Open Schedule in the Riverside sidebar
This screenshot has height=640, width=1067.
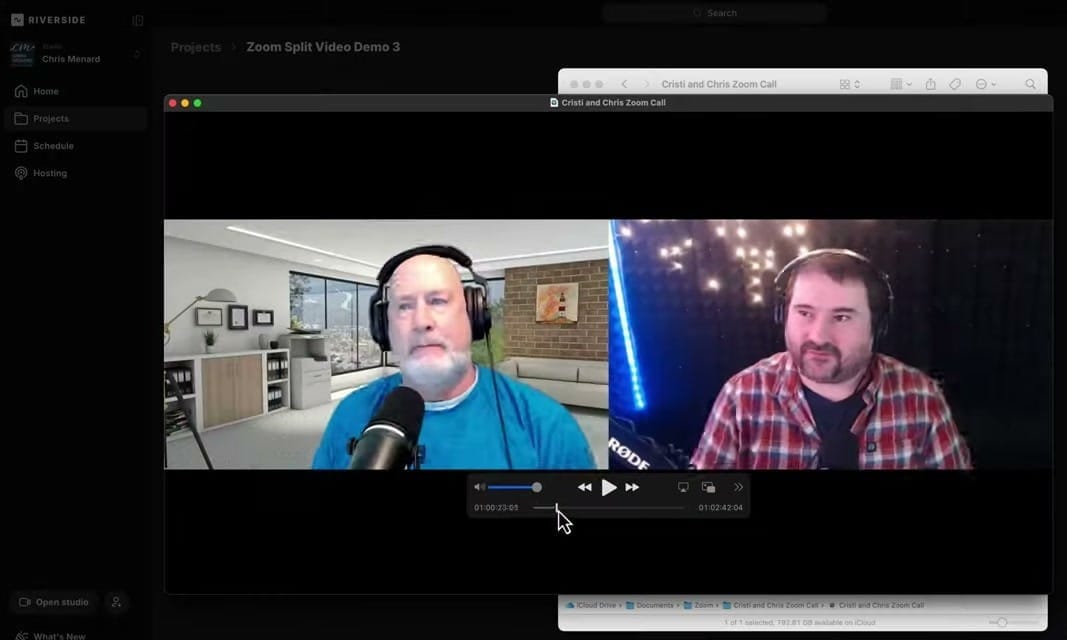[75, 146]
